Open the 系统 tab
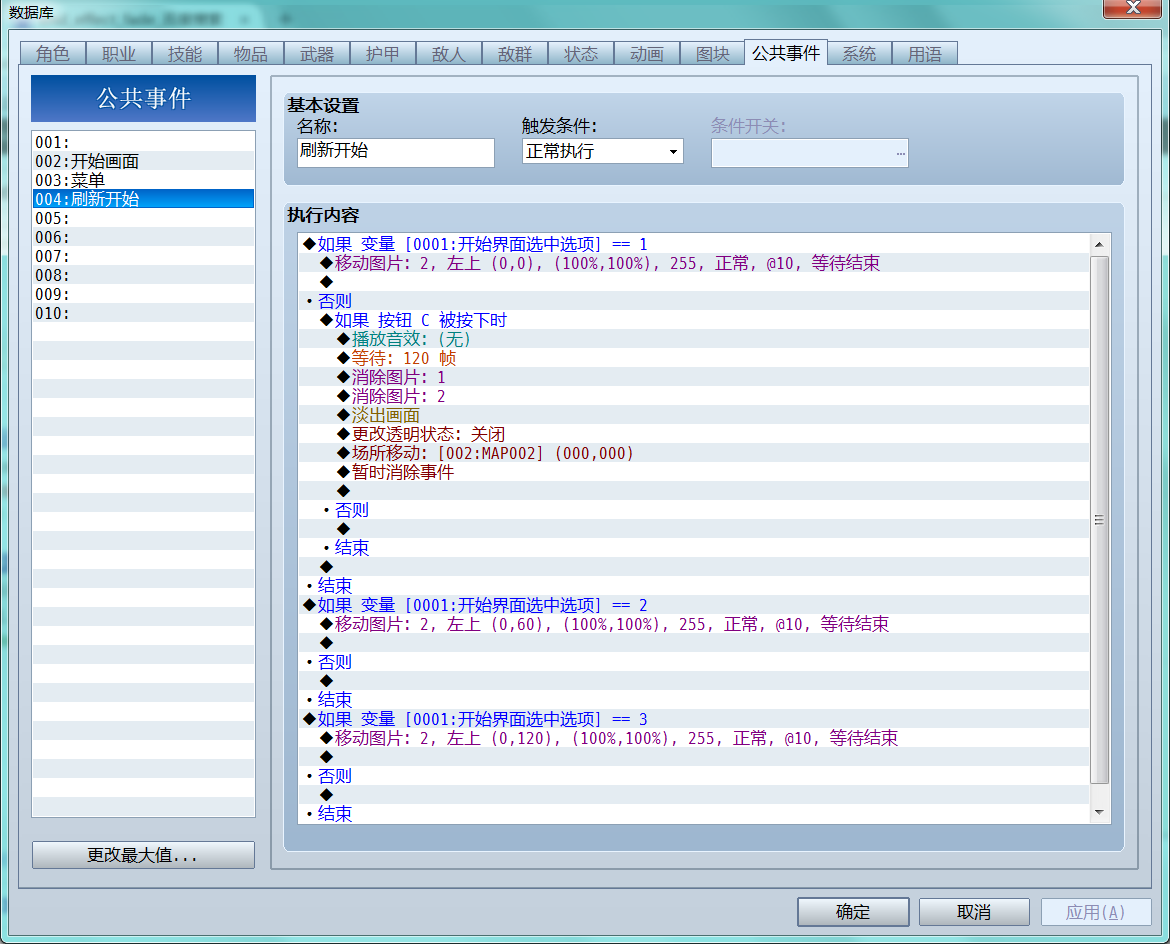Screen dimensions: 1170x944 859,54
